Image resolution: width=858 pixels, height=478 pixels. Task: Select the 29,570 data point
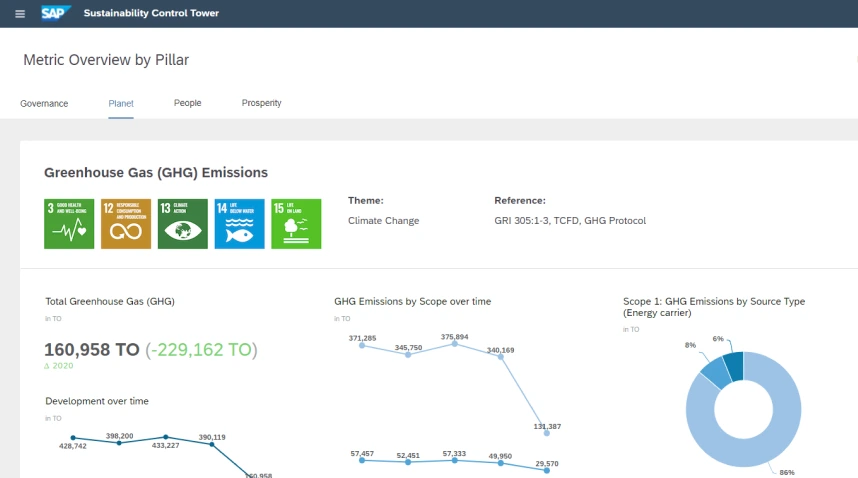[x=547, y=470]
